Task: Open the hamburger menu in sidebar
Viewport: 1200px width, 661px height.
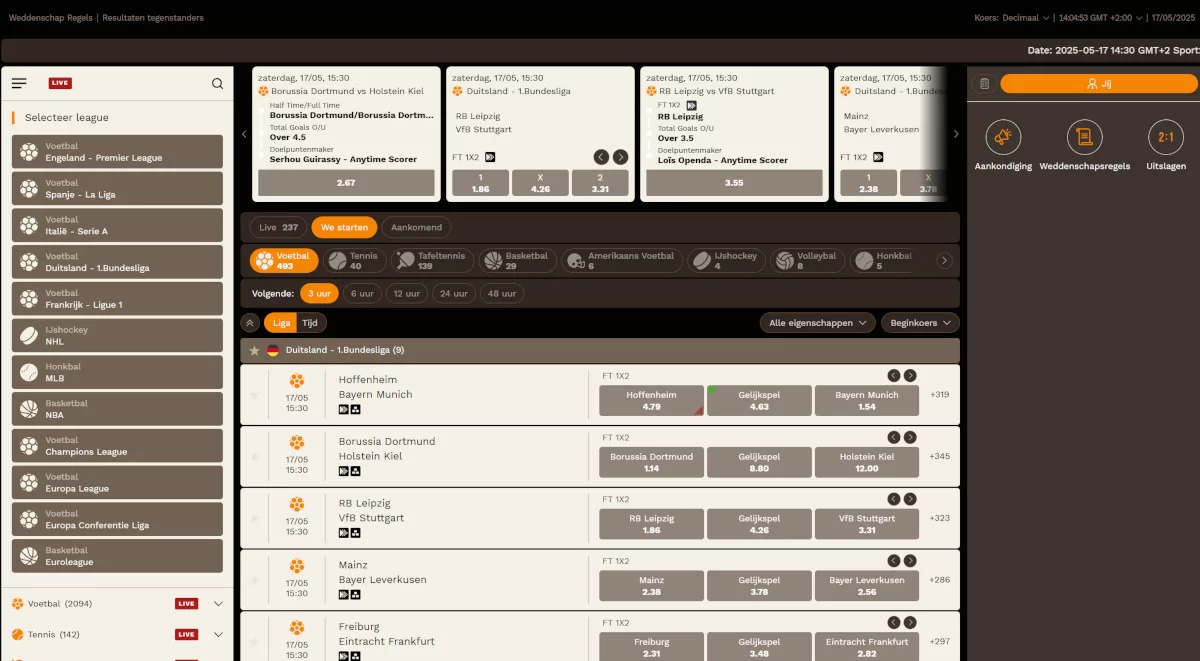Action: pyautogui.click(x=19, y=83)
